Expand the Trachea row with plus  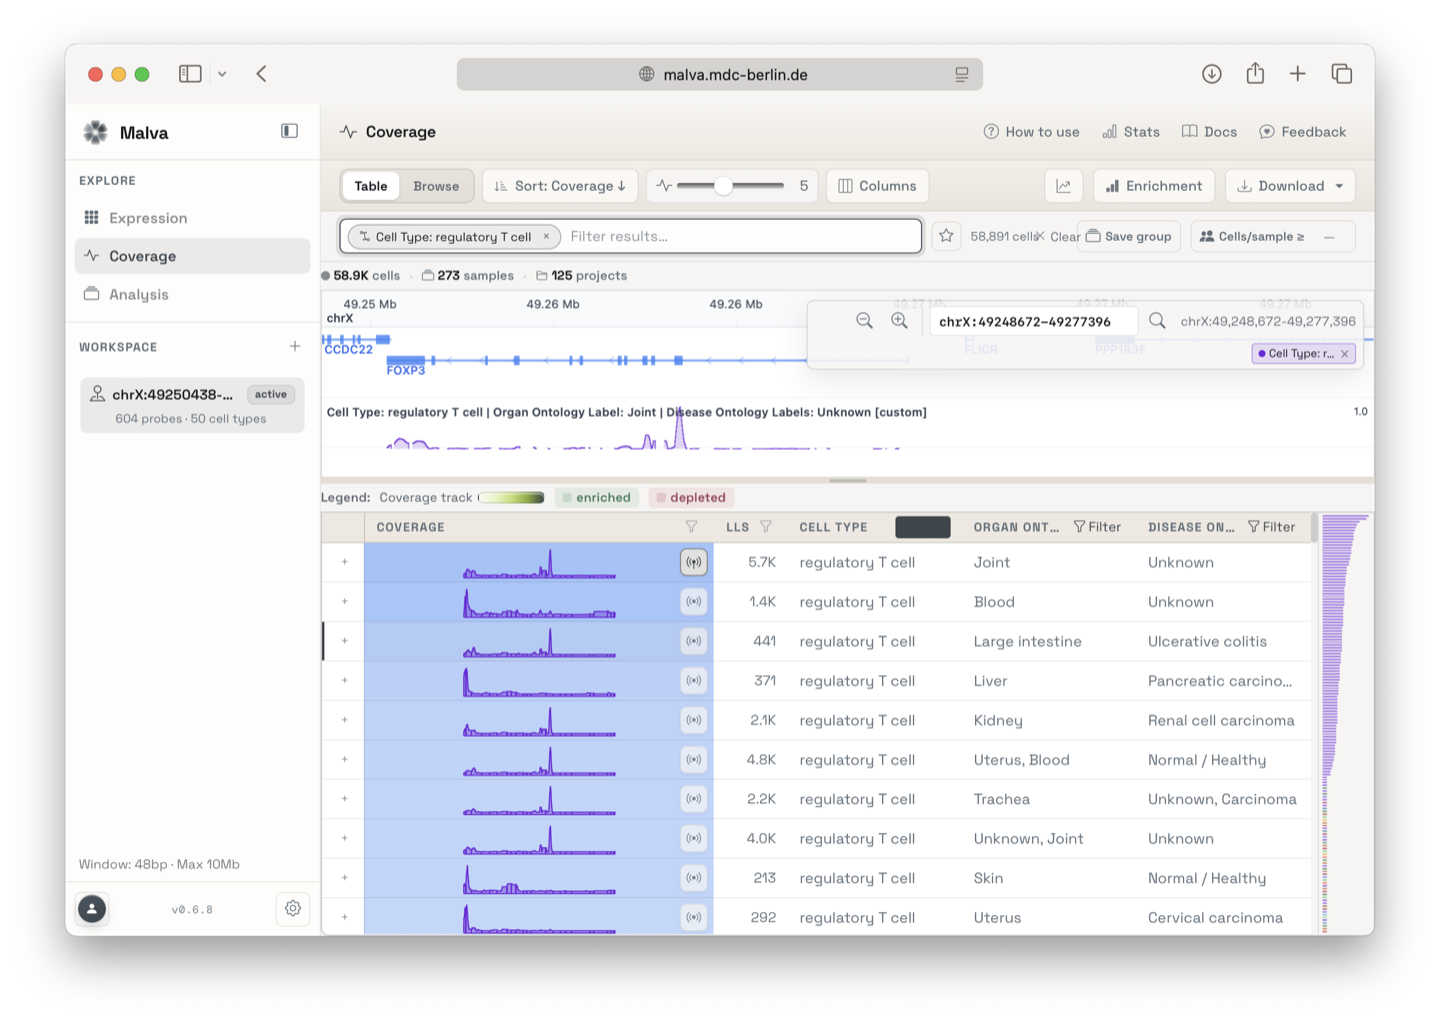(344, 799)
